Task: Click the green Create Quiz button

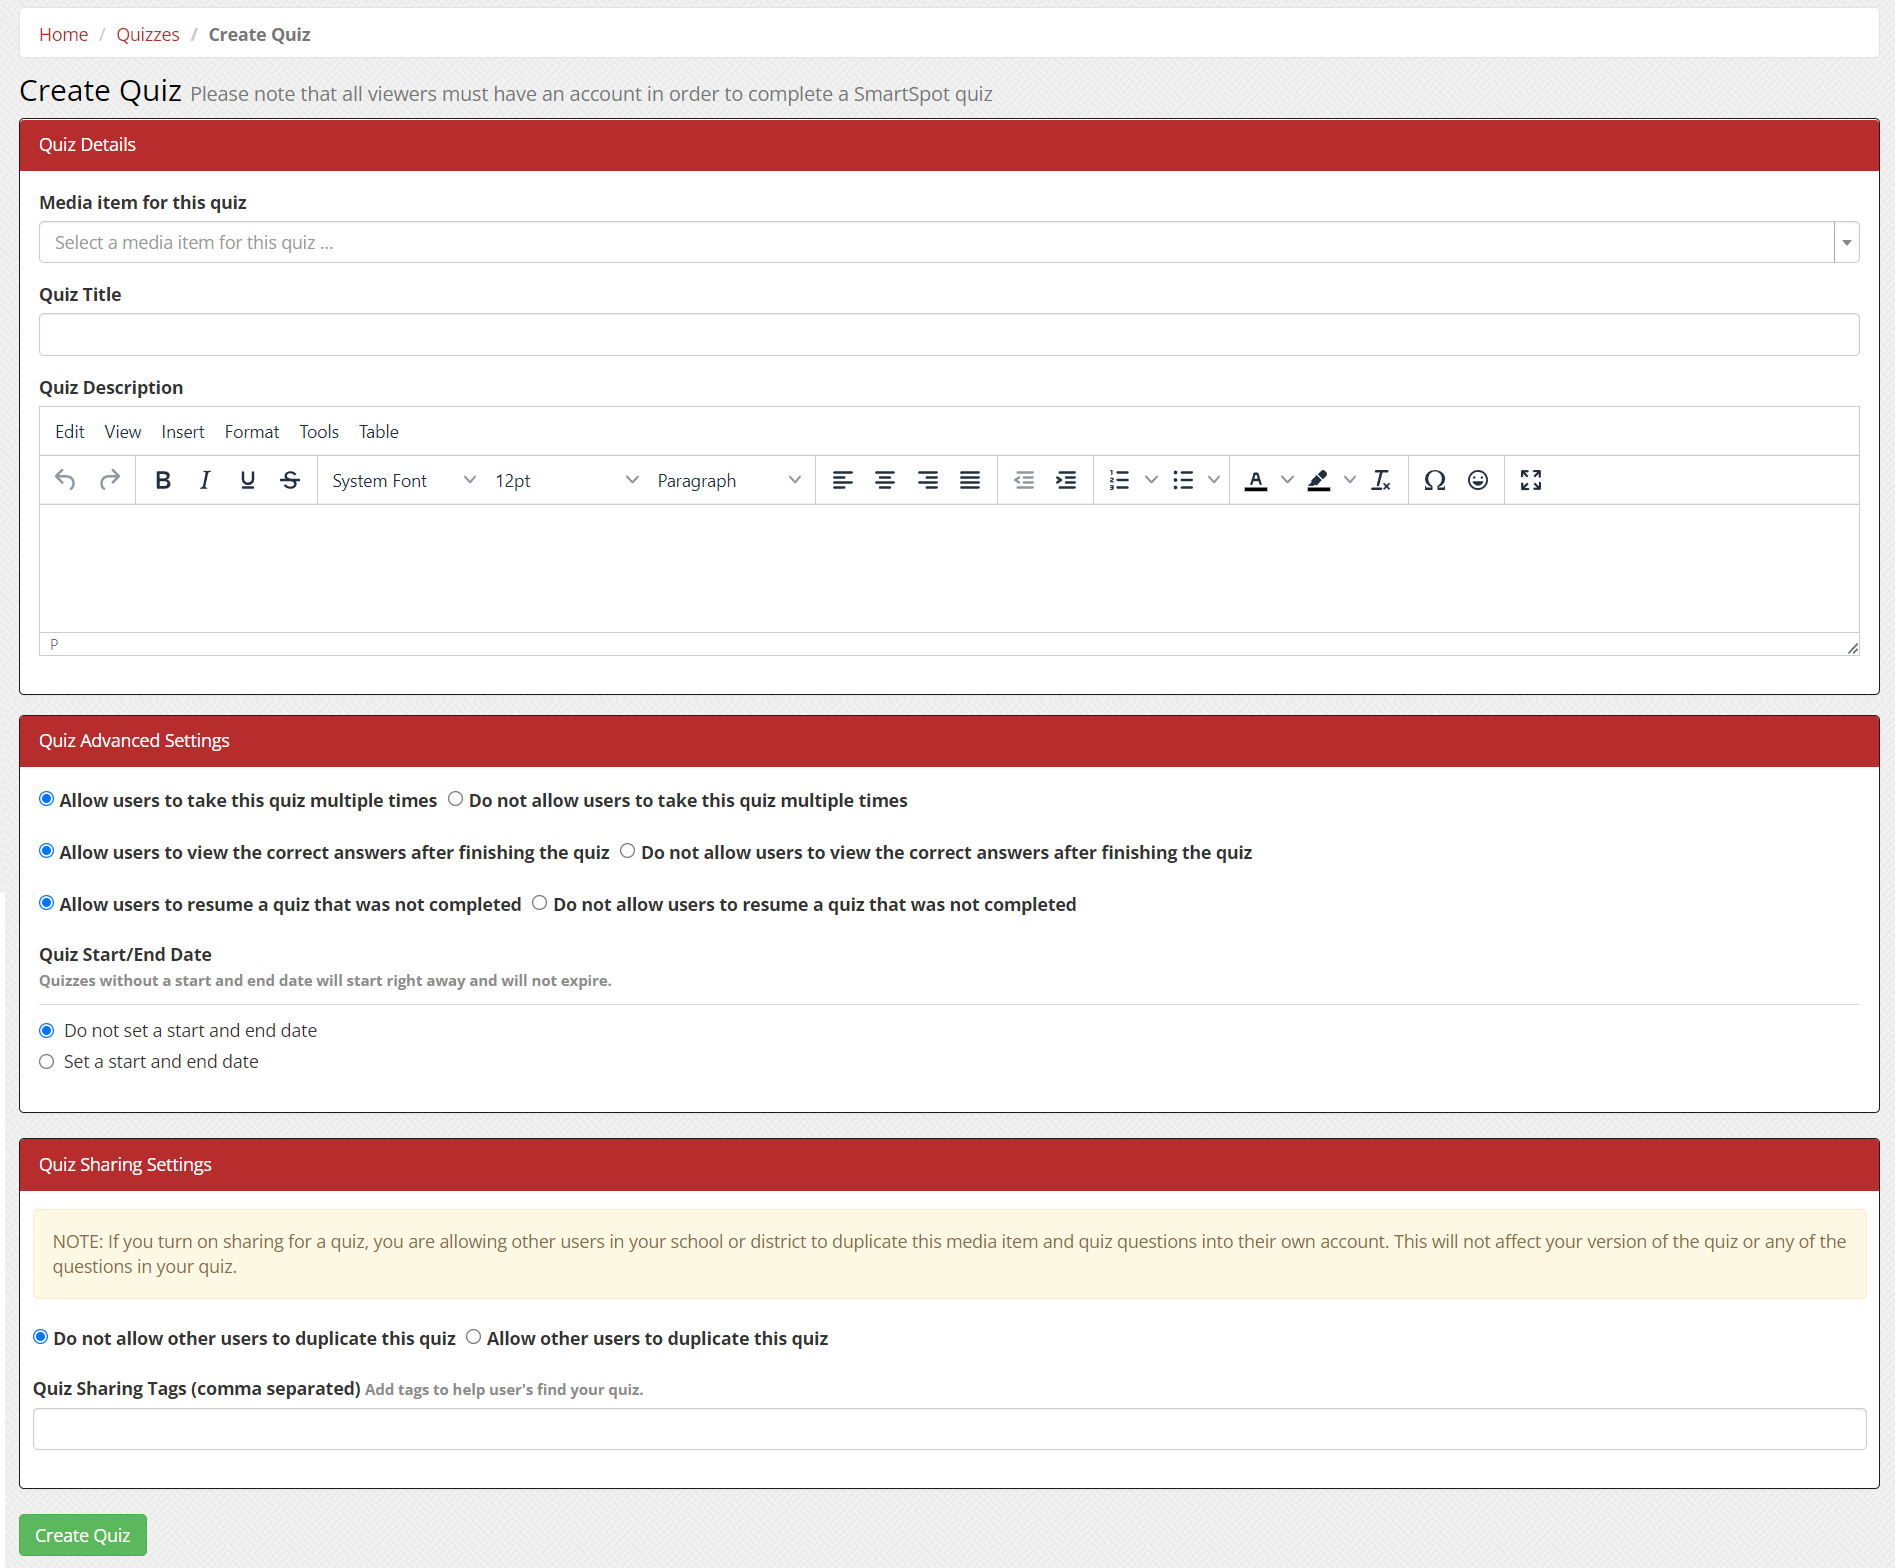Action: tap(83, 1535)
